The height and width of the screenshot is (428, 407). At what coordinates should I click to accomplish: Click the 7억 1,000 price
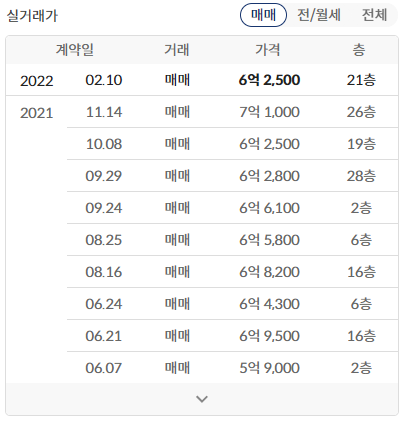pyautogui.click(x=269, y=112)
